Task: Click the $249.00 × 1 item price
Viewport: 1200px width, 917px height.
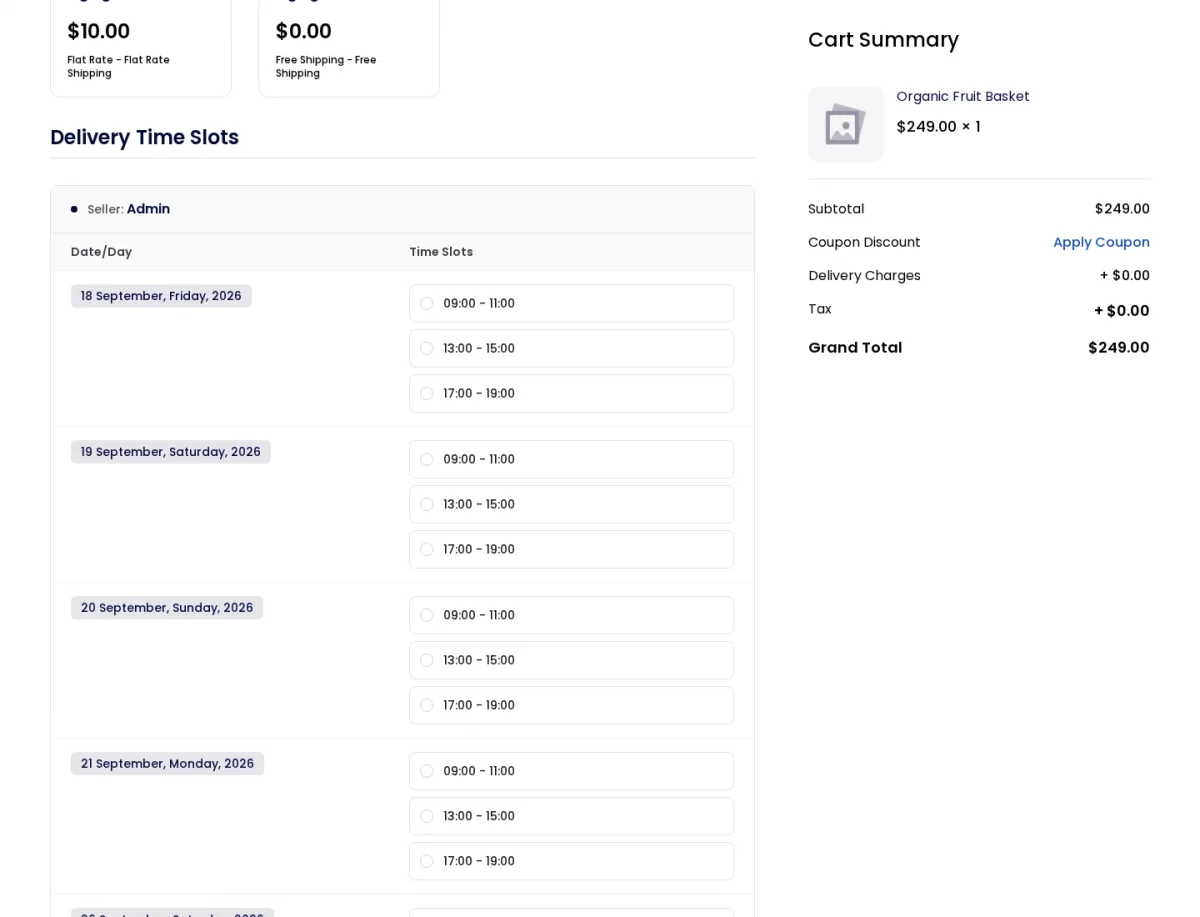Action: (x=938, y=127)
